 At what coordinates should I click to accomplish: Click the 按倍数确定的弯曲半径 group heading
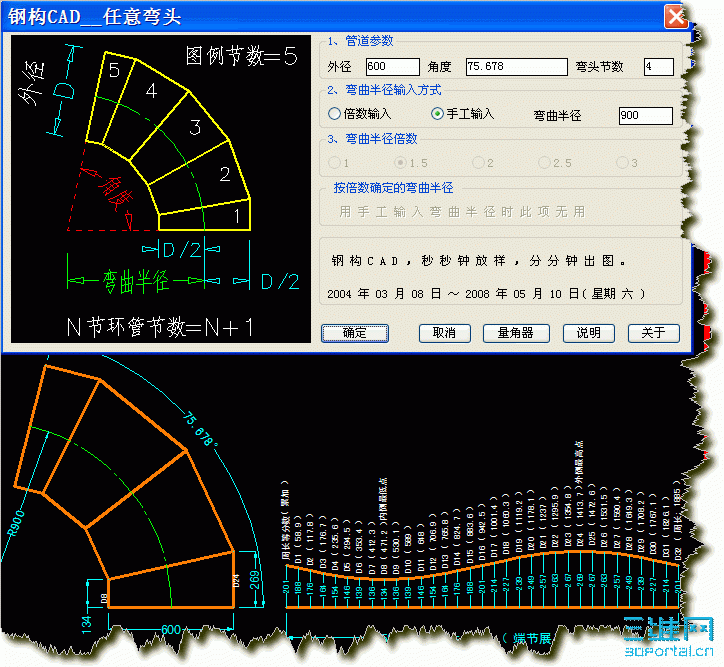[x=393, y=188]
